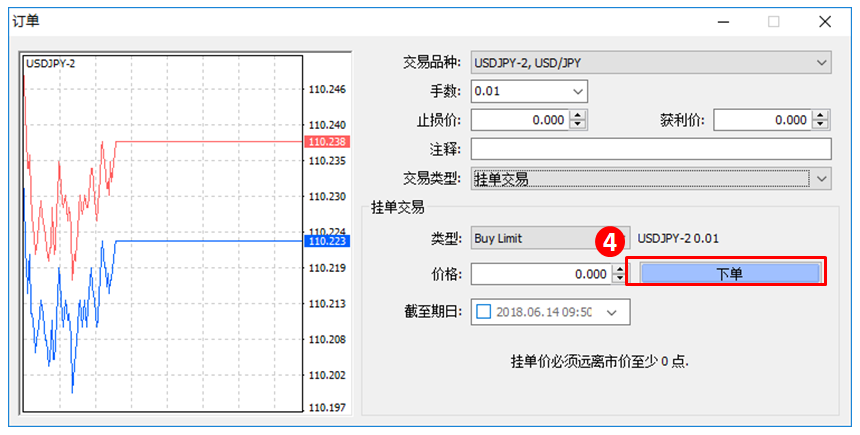Open the 交易类型 order type dropdown
860x435 pixels.
821,178
